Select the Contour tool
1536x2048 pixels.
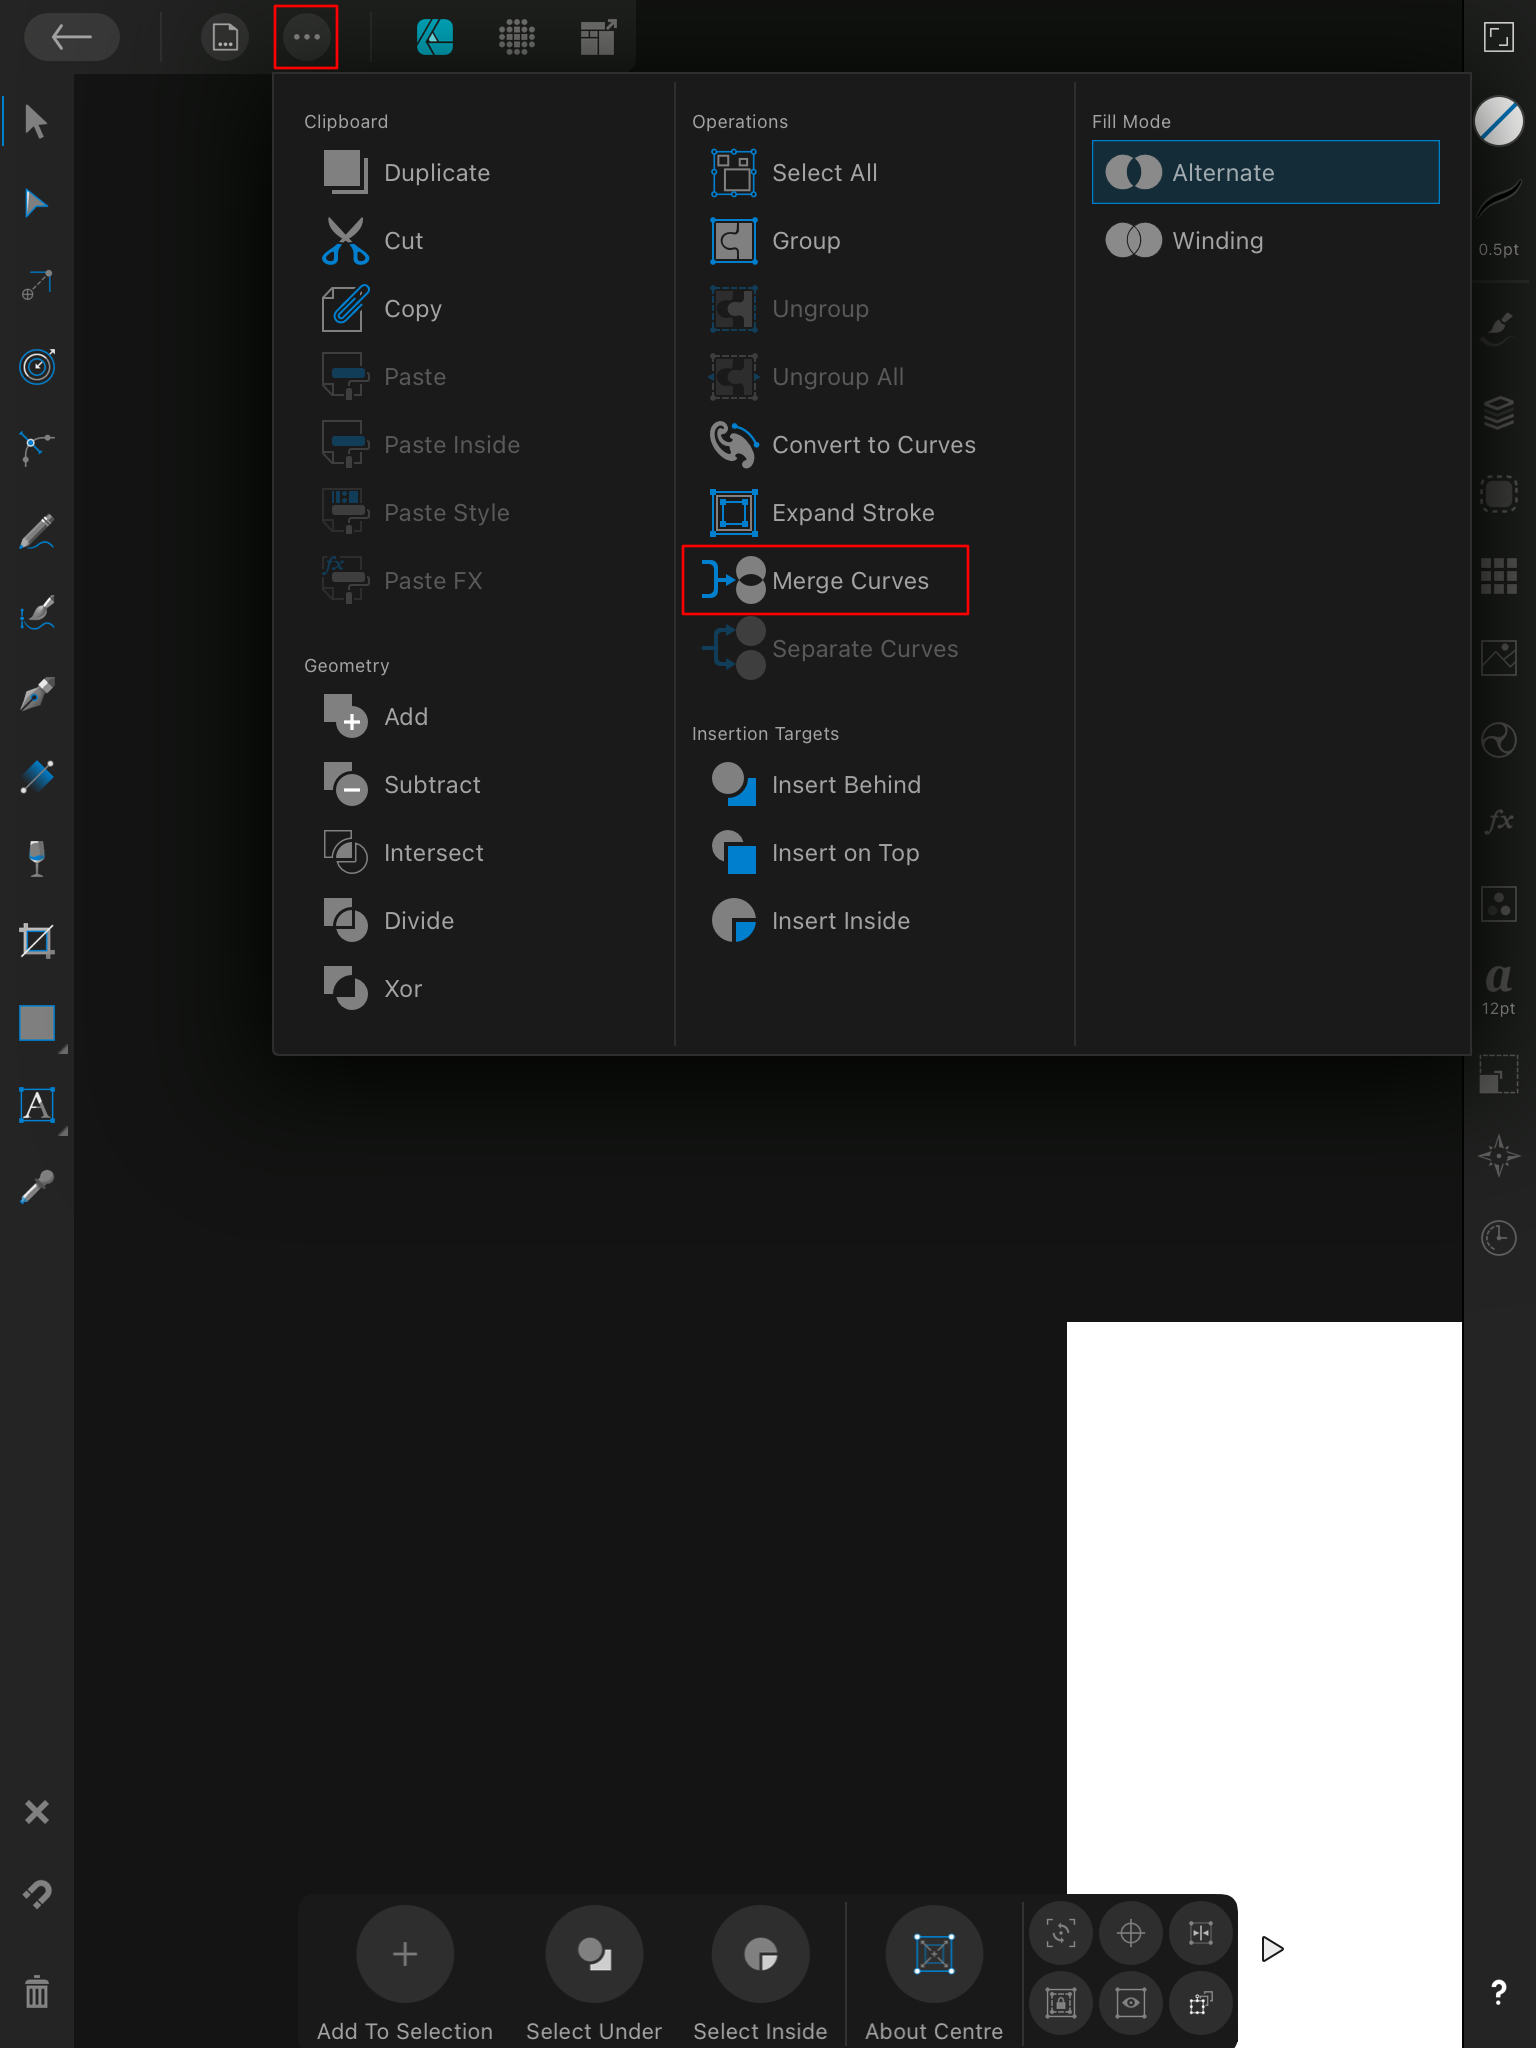(37, 368)
